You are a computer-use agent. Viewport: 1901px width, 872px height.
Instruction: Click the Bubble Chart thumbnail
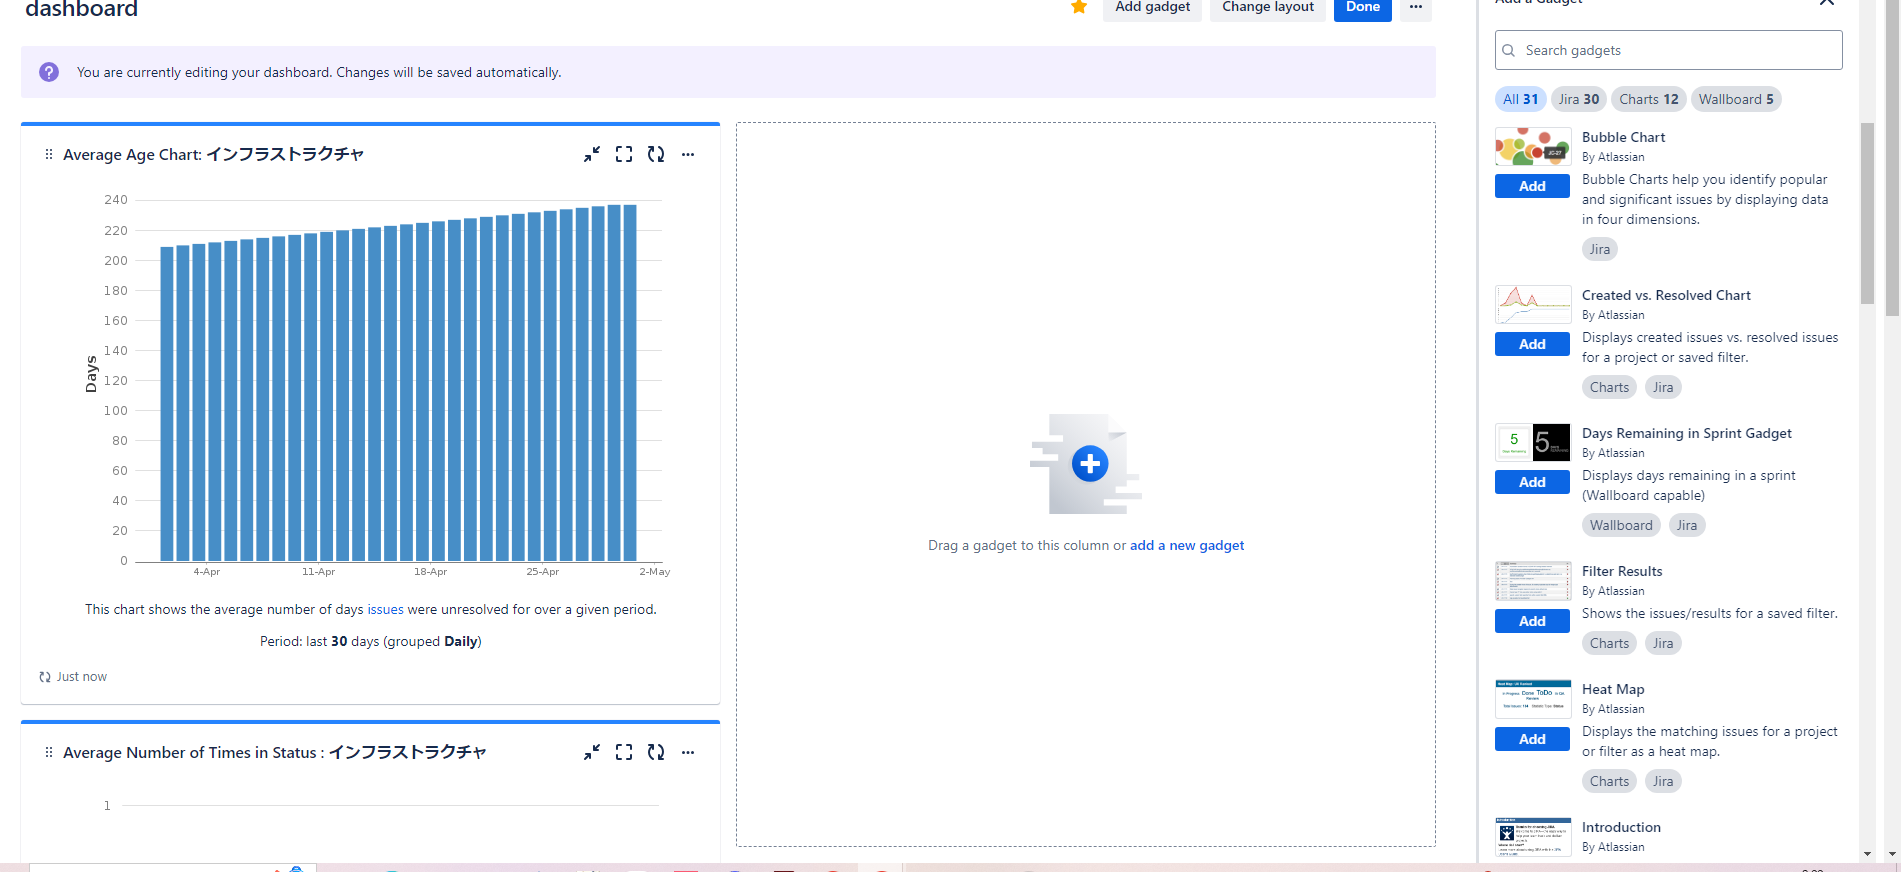point(1532,147)
